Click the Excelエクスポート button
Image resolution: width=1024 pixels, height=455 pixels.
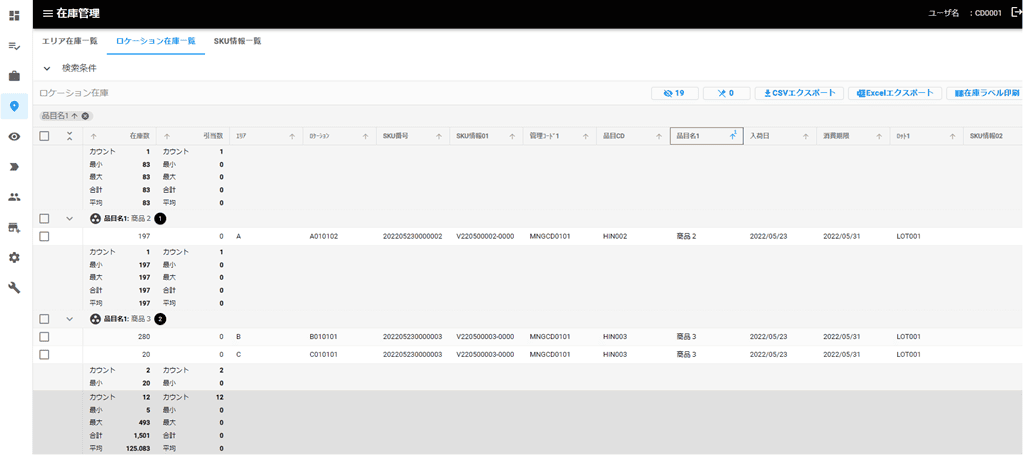tap(895, 93)
